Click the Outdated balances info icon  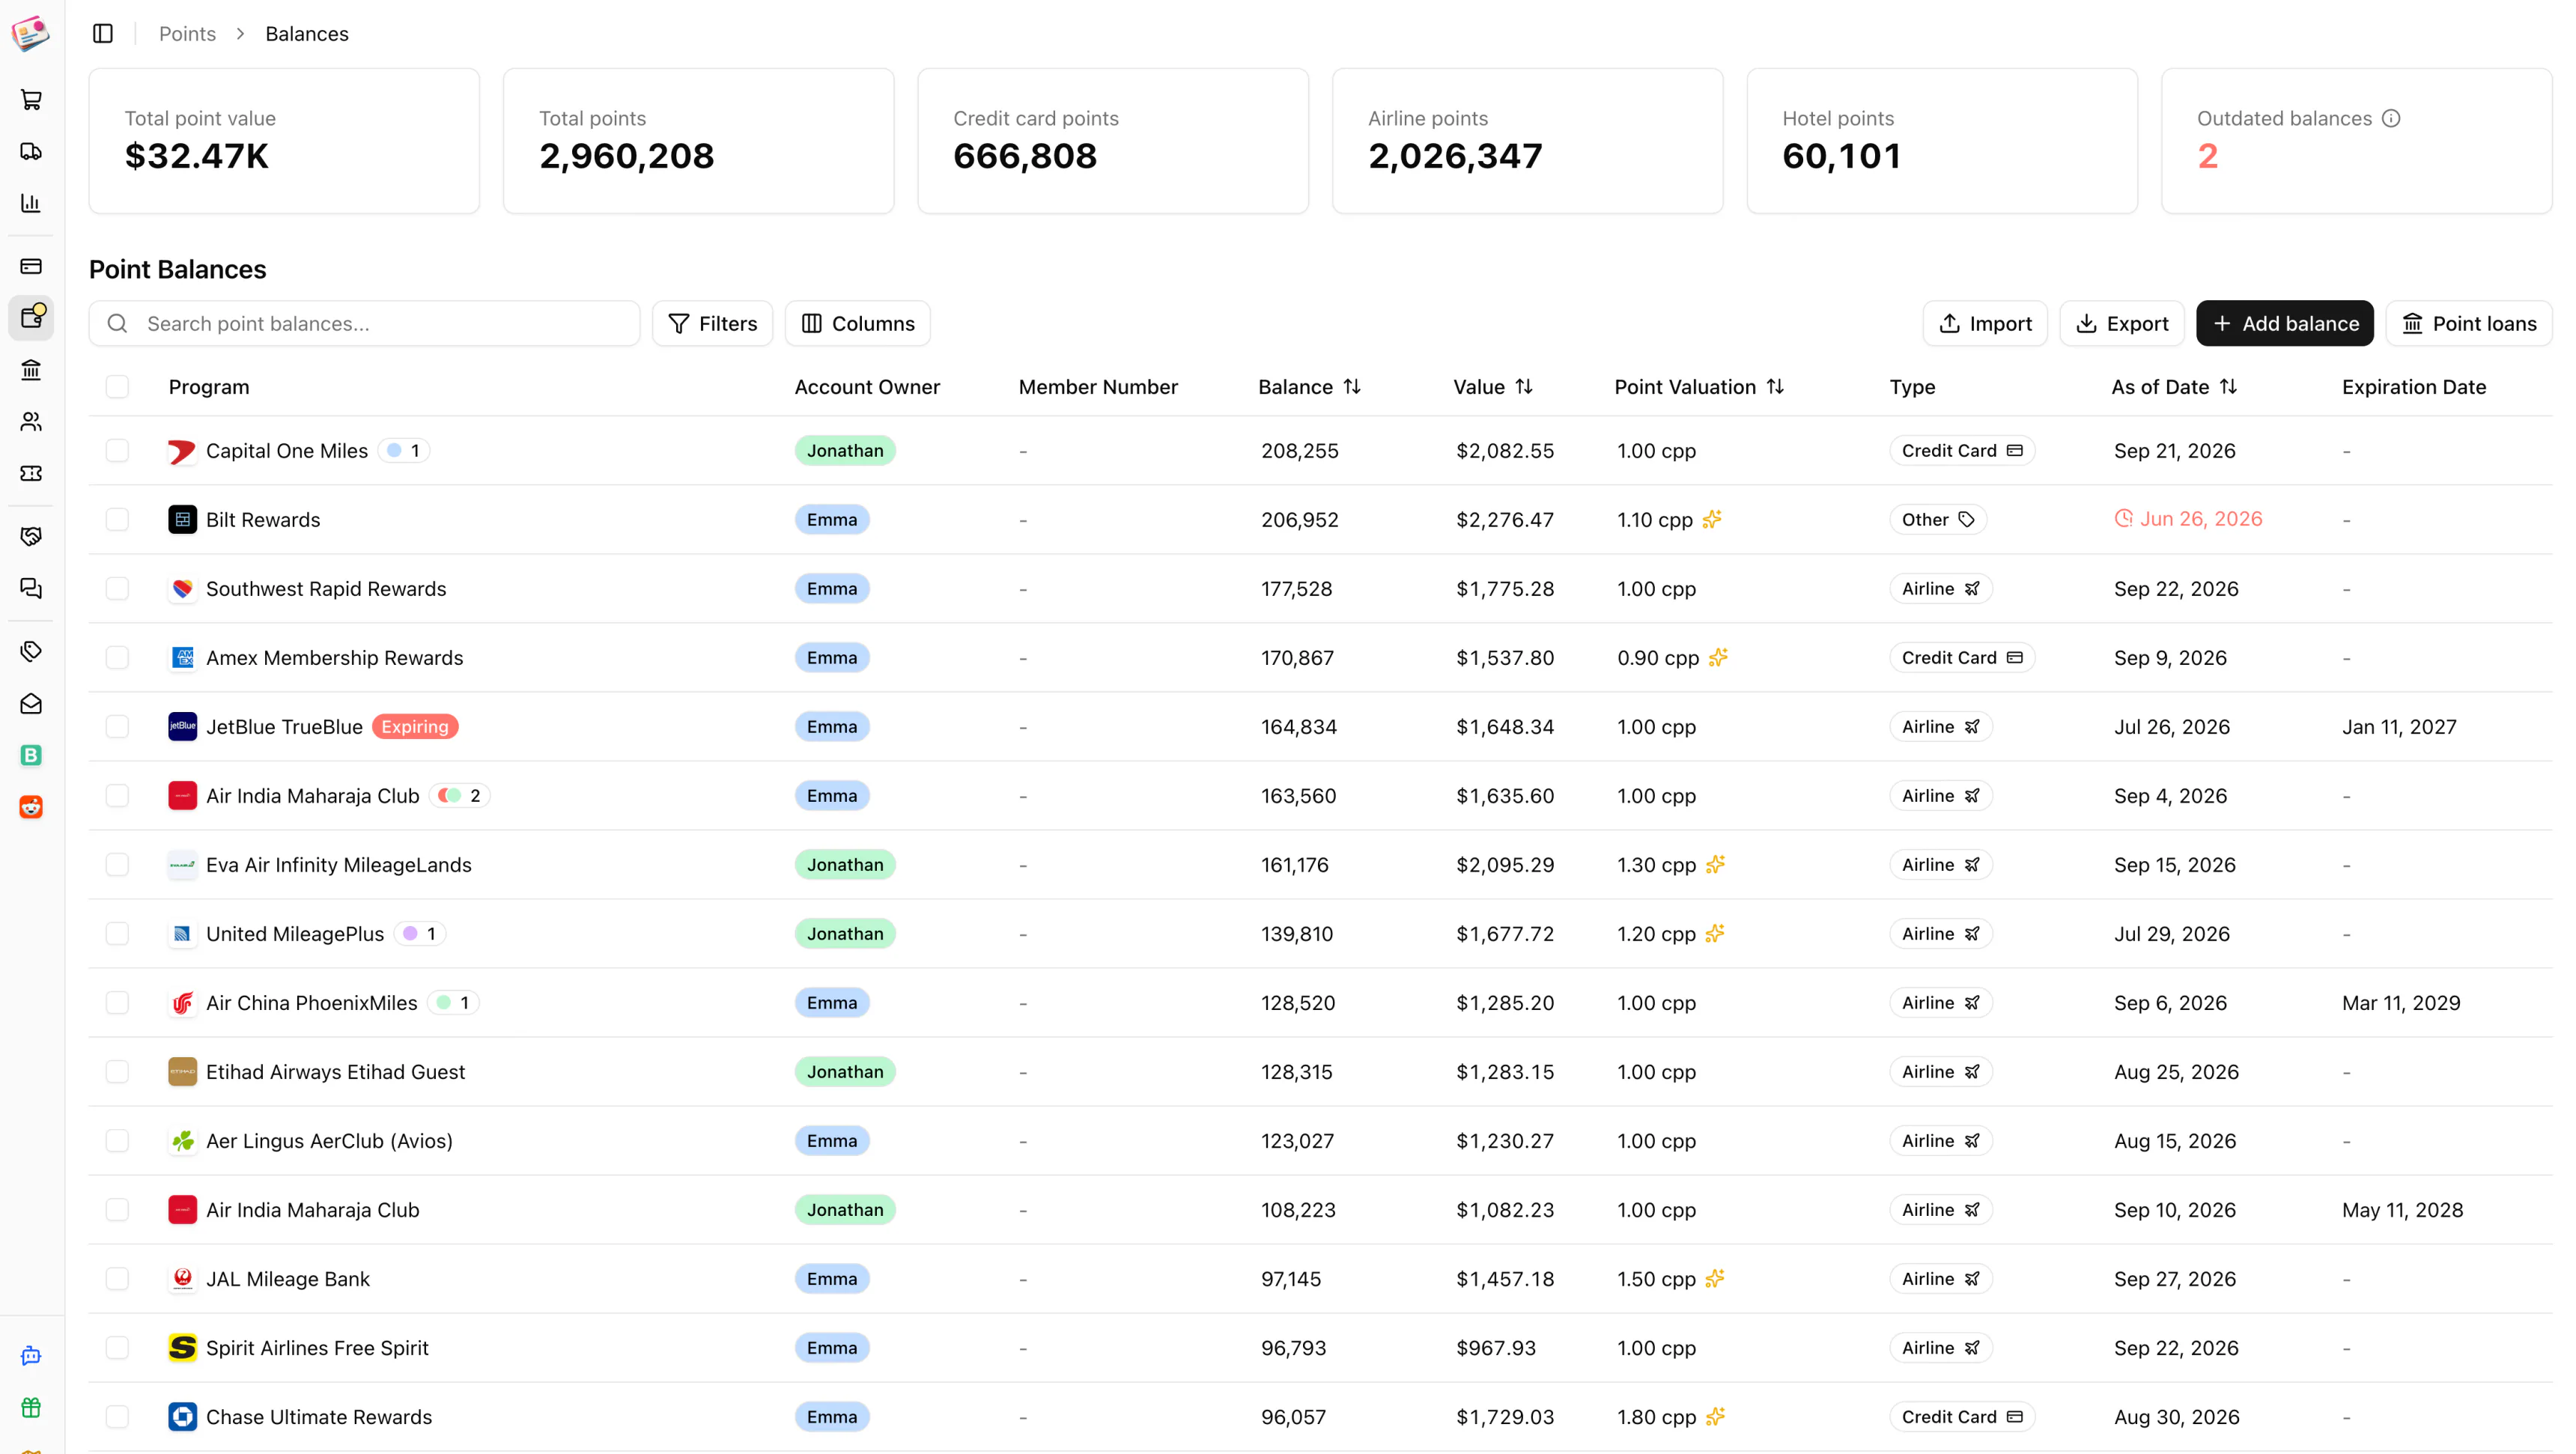2391,118
